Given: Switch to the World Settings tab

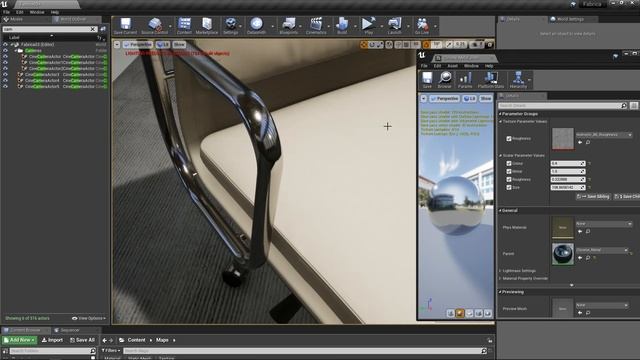Looking at the screenshot, I should click(570, 19).
